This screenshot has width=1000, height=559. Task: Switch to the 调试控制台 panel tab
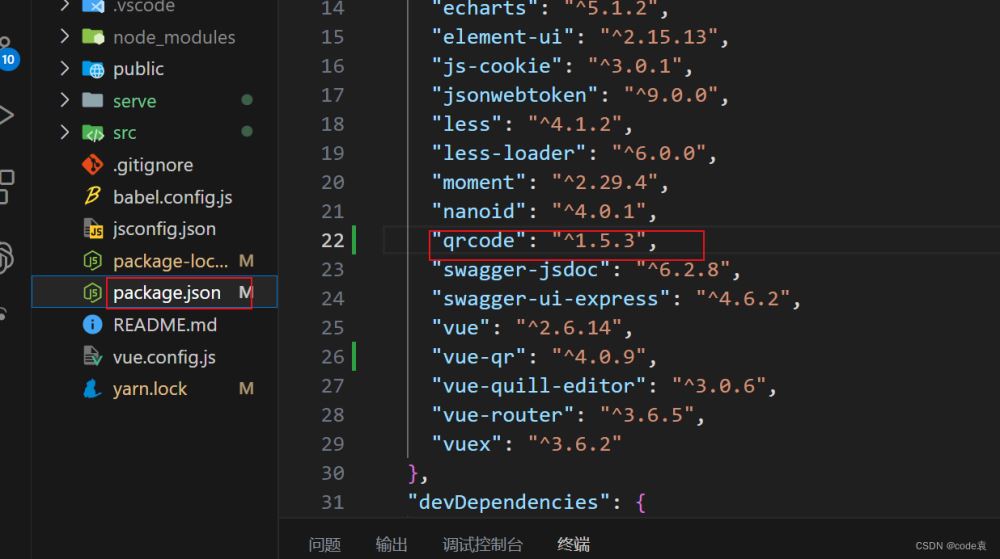click(483, 544)
